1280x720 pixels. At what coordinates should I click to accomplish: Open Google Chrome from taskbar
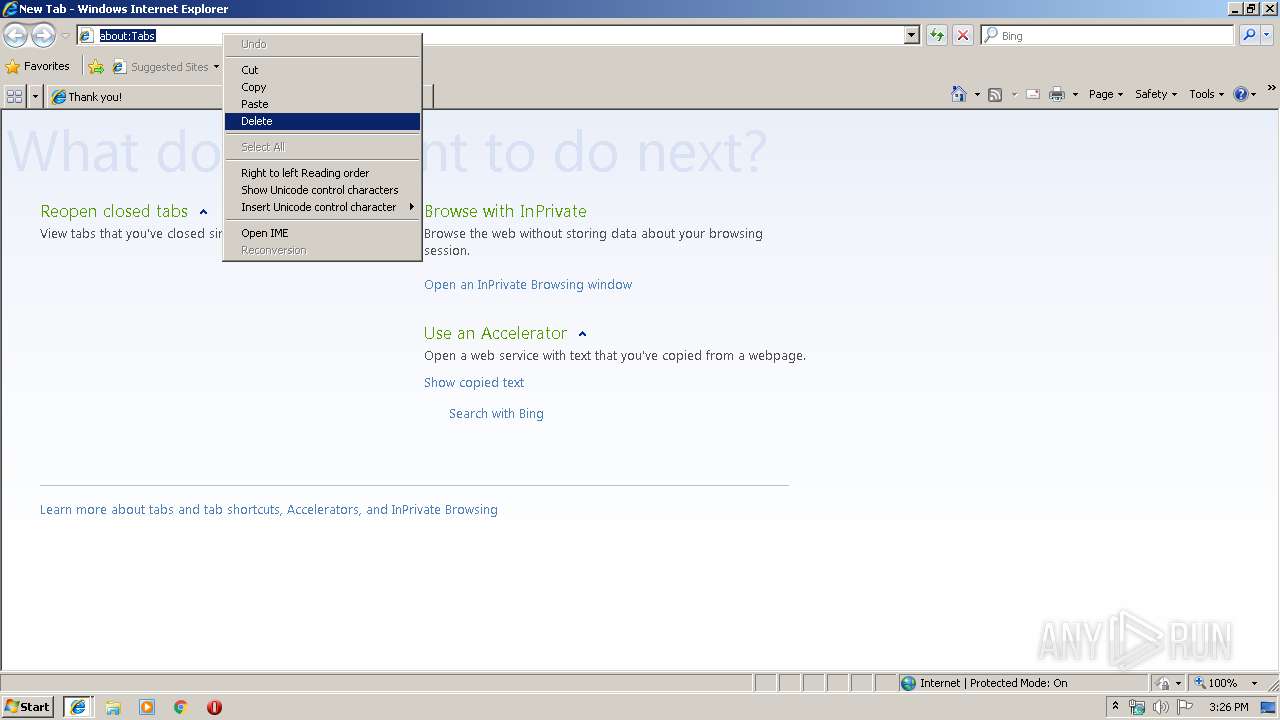point(181,707)
